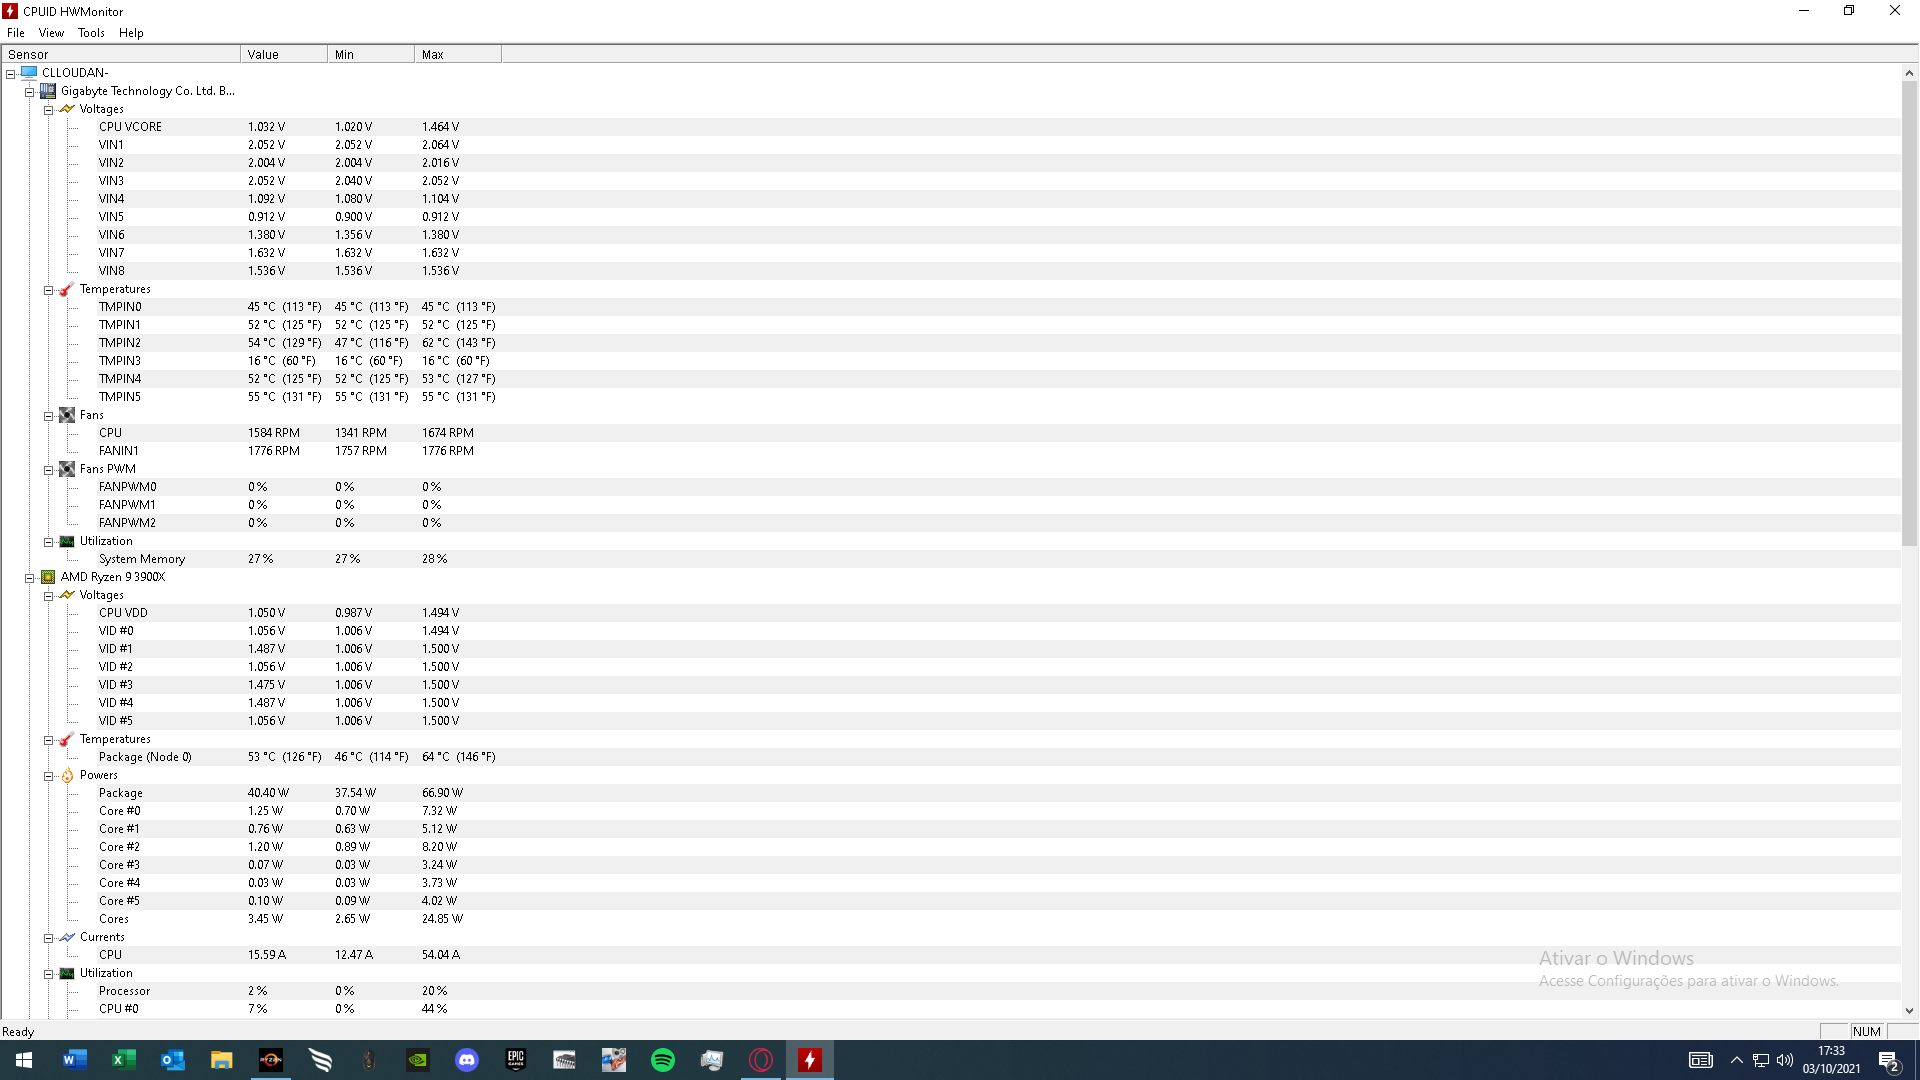Click the Max column header

(x=458, y=54)
